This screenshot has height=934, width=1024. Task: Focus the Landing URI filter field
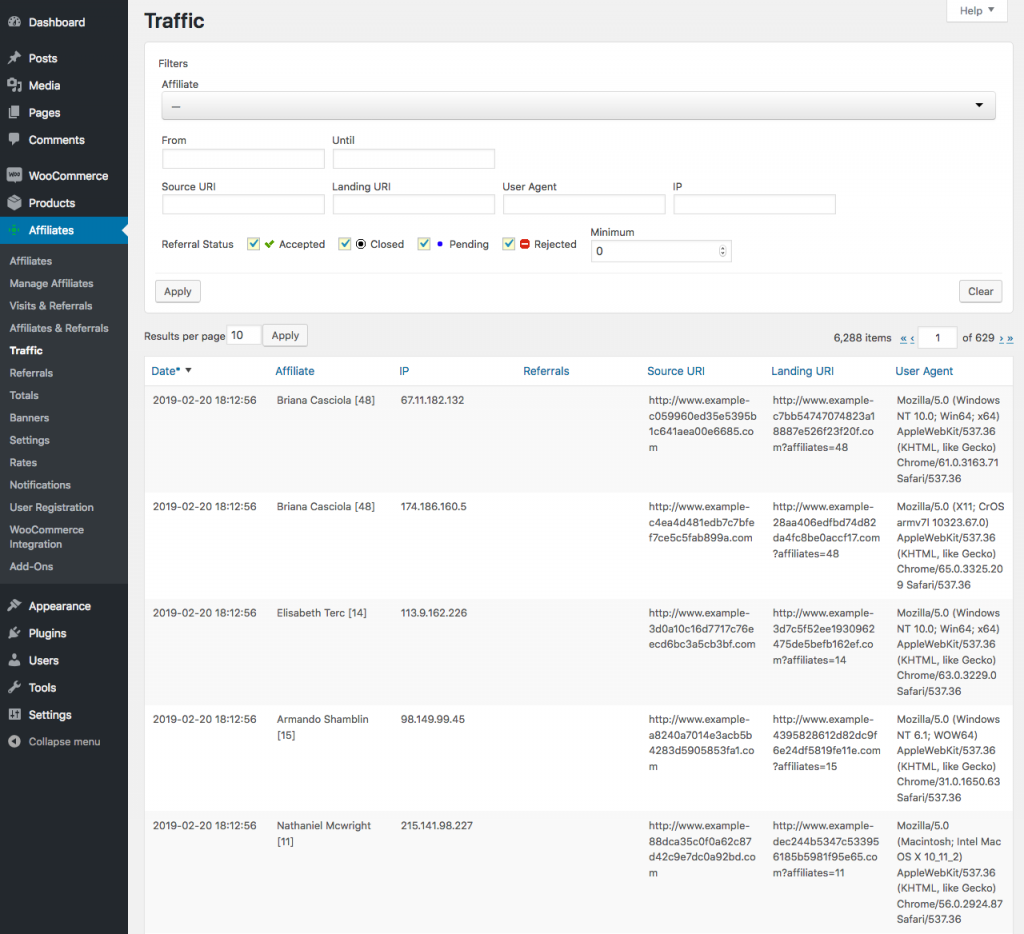[x=413, y=204]
